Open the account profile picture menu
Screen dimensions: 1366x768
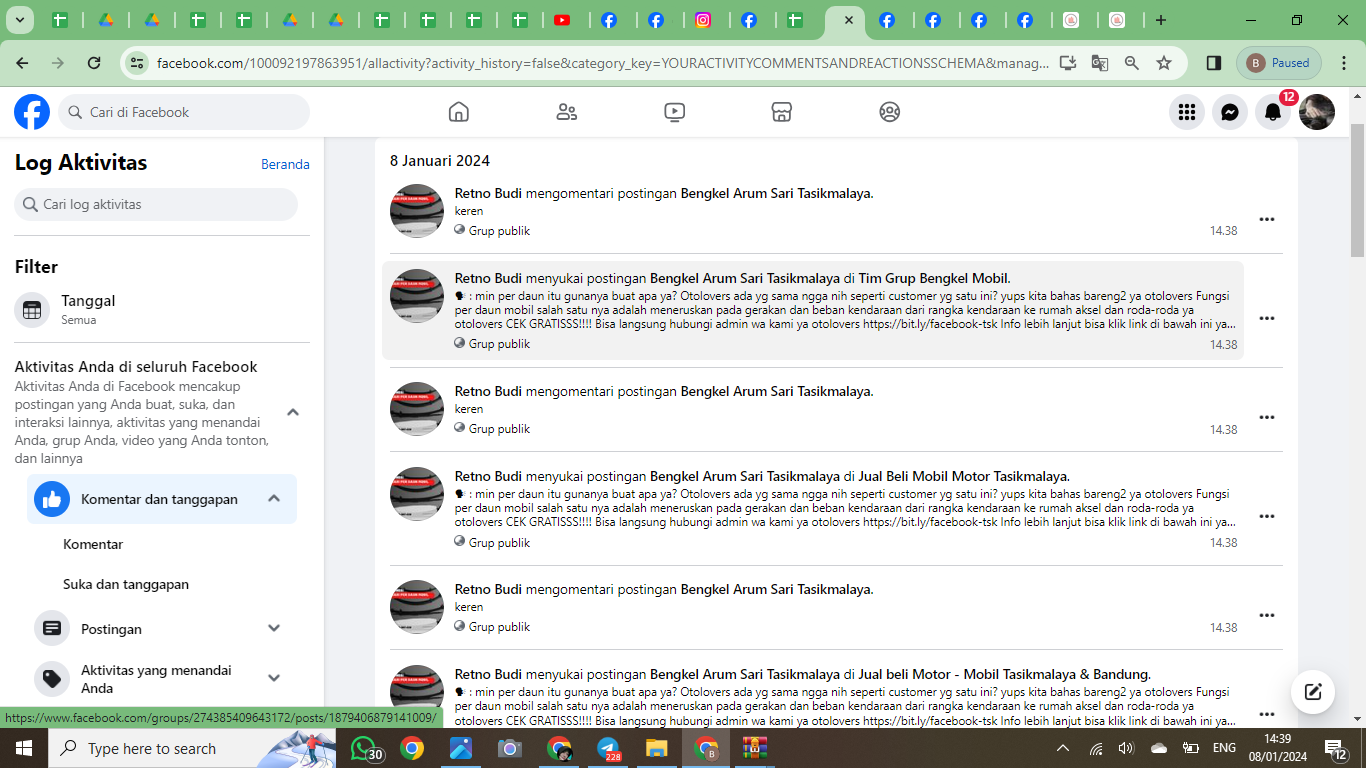coord(1317,112)
